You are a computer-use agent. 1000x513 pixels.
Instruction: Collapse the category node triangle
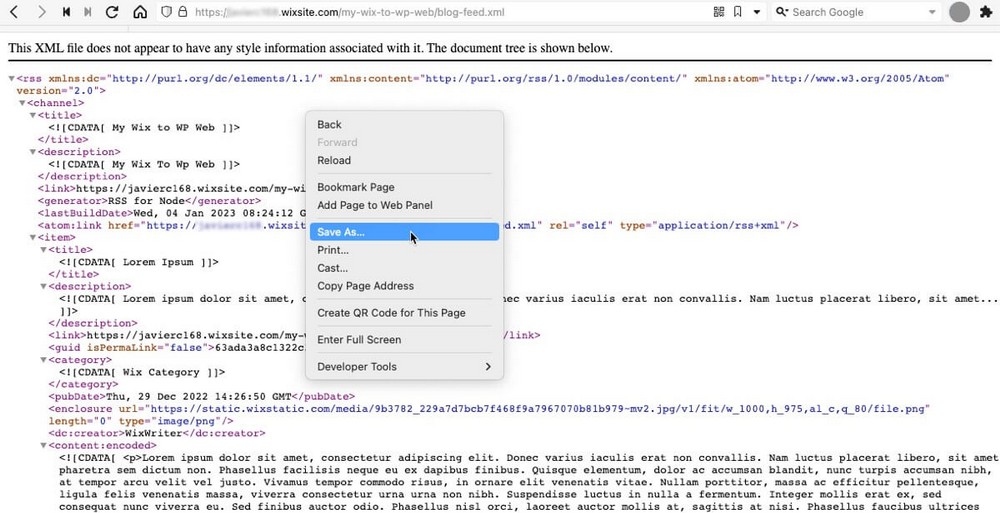point(44,360)
